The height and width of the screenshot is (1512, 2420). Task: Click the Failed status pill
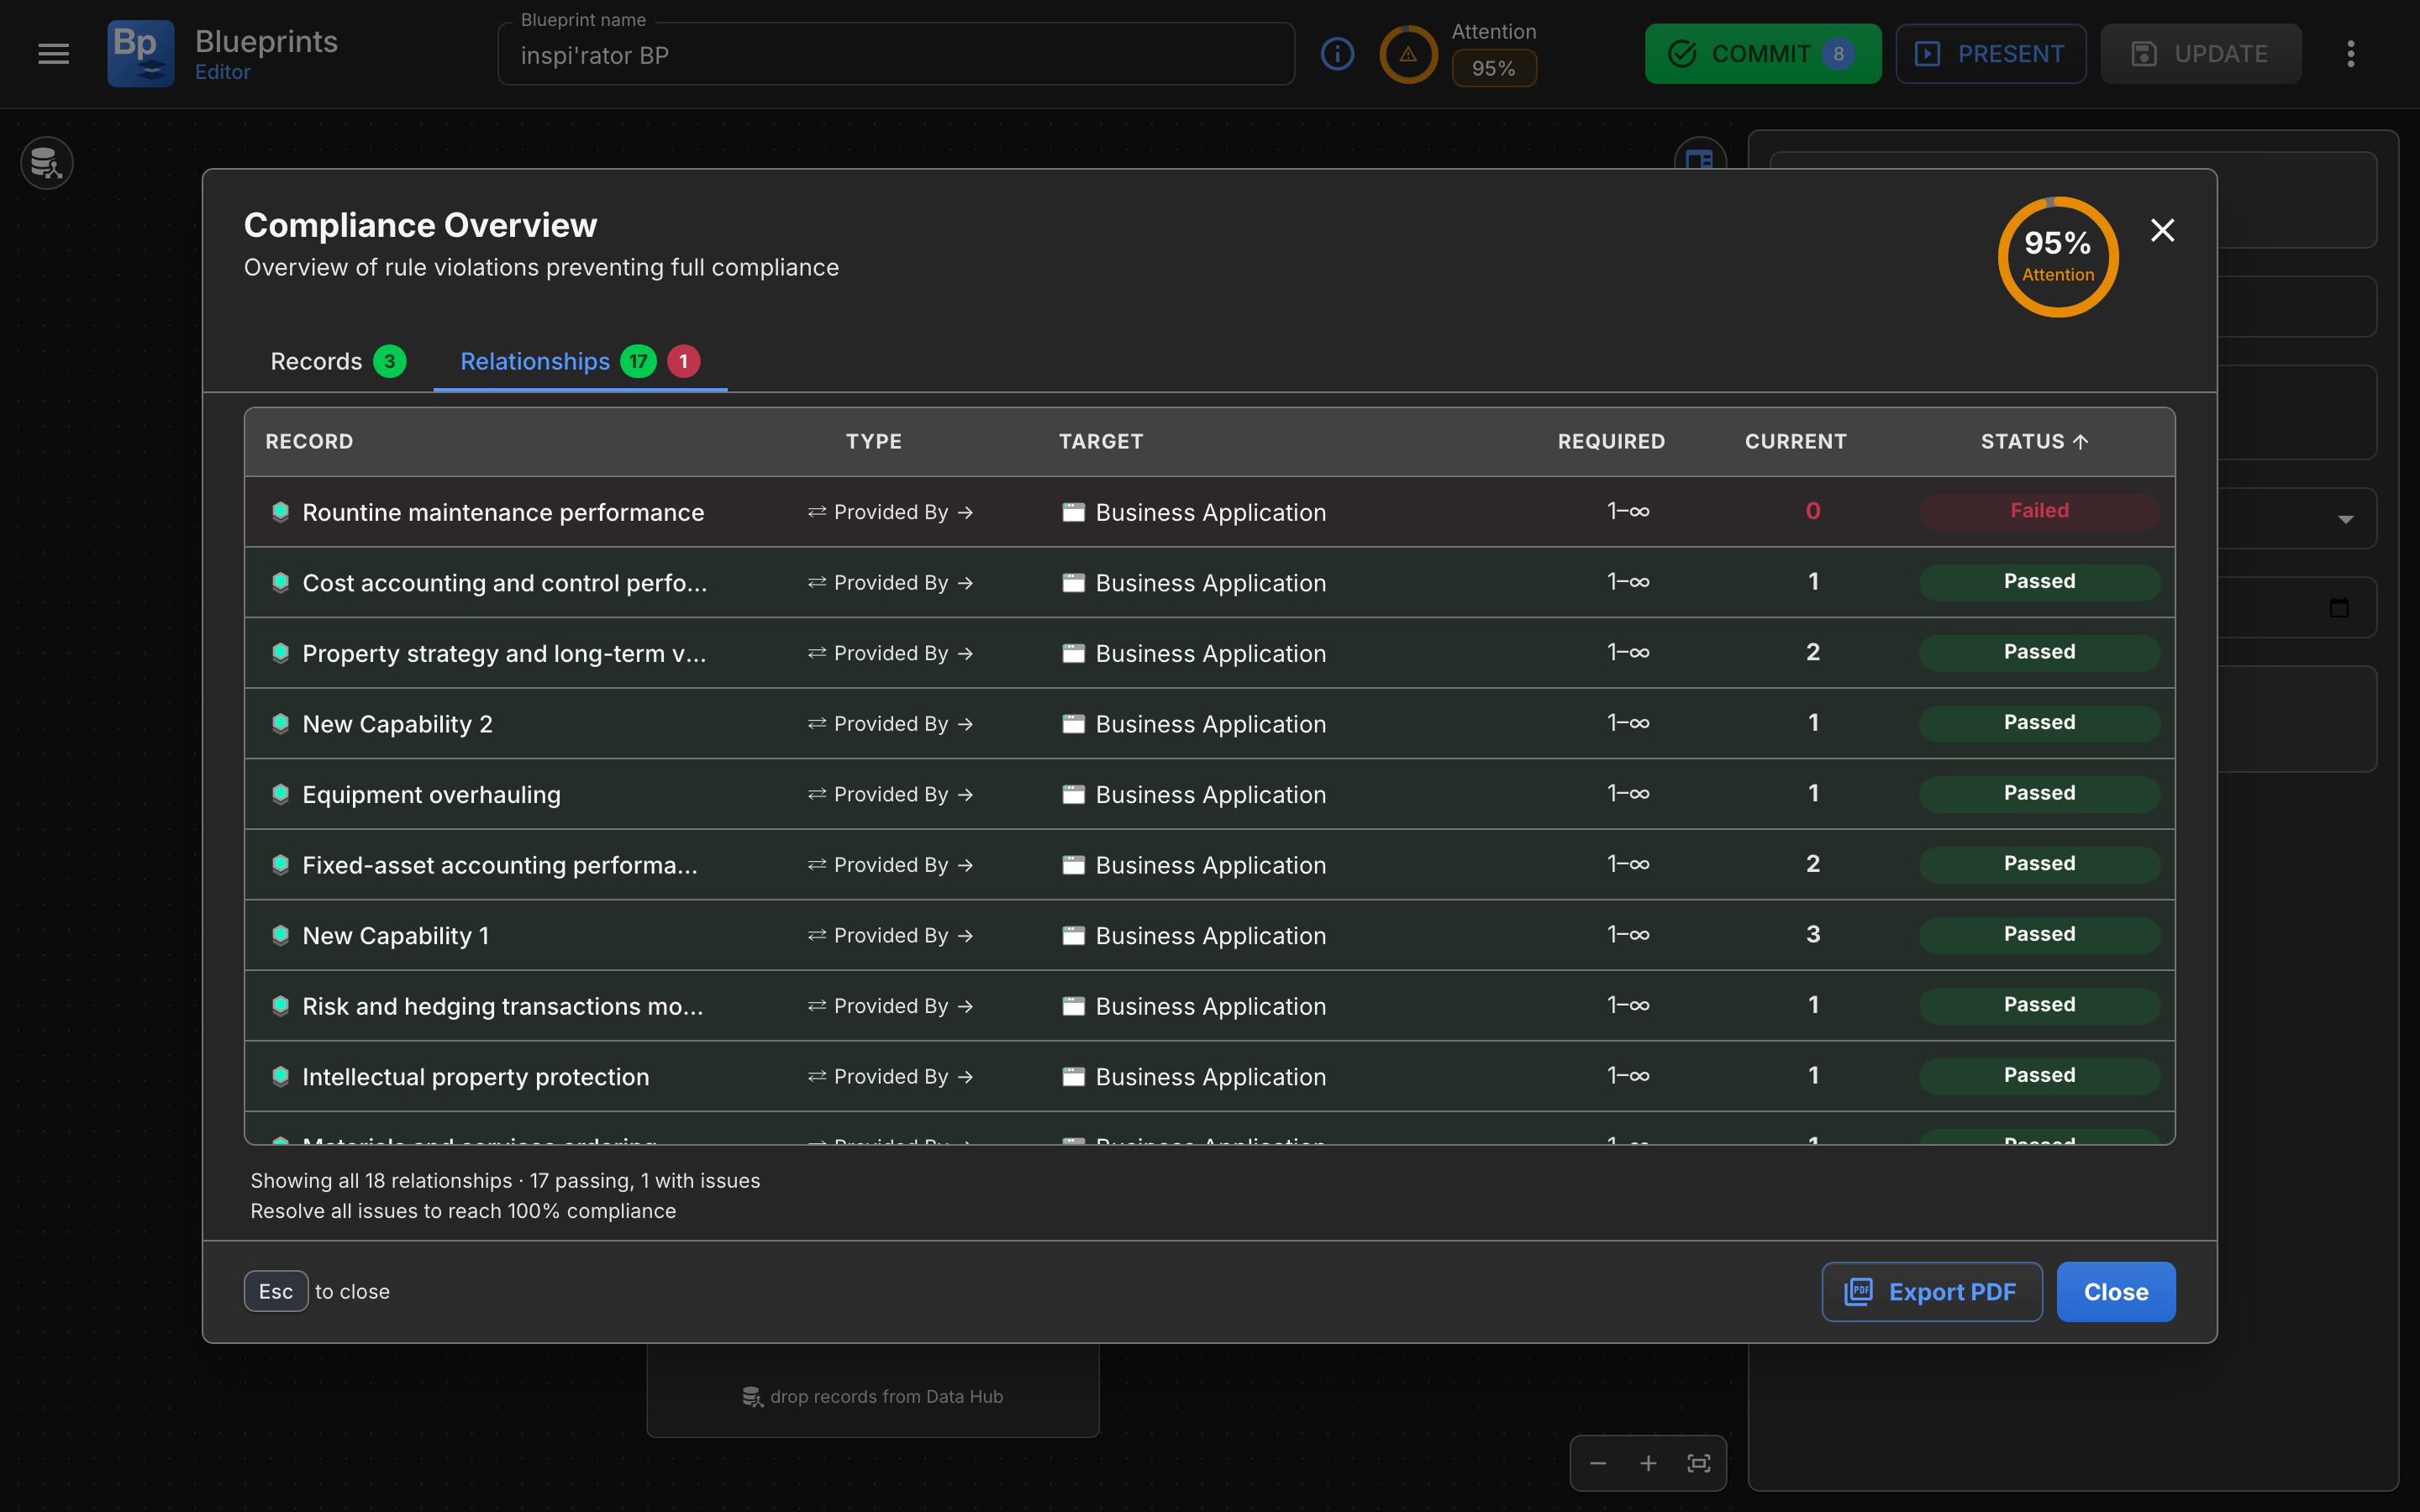tap(2039, 511)
